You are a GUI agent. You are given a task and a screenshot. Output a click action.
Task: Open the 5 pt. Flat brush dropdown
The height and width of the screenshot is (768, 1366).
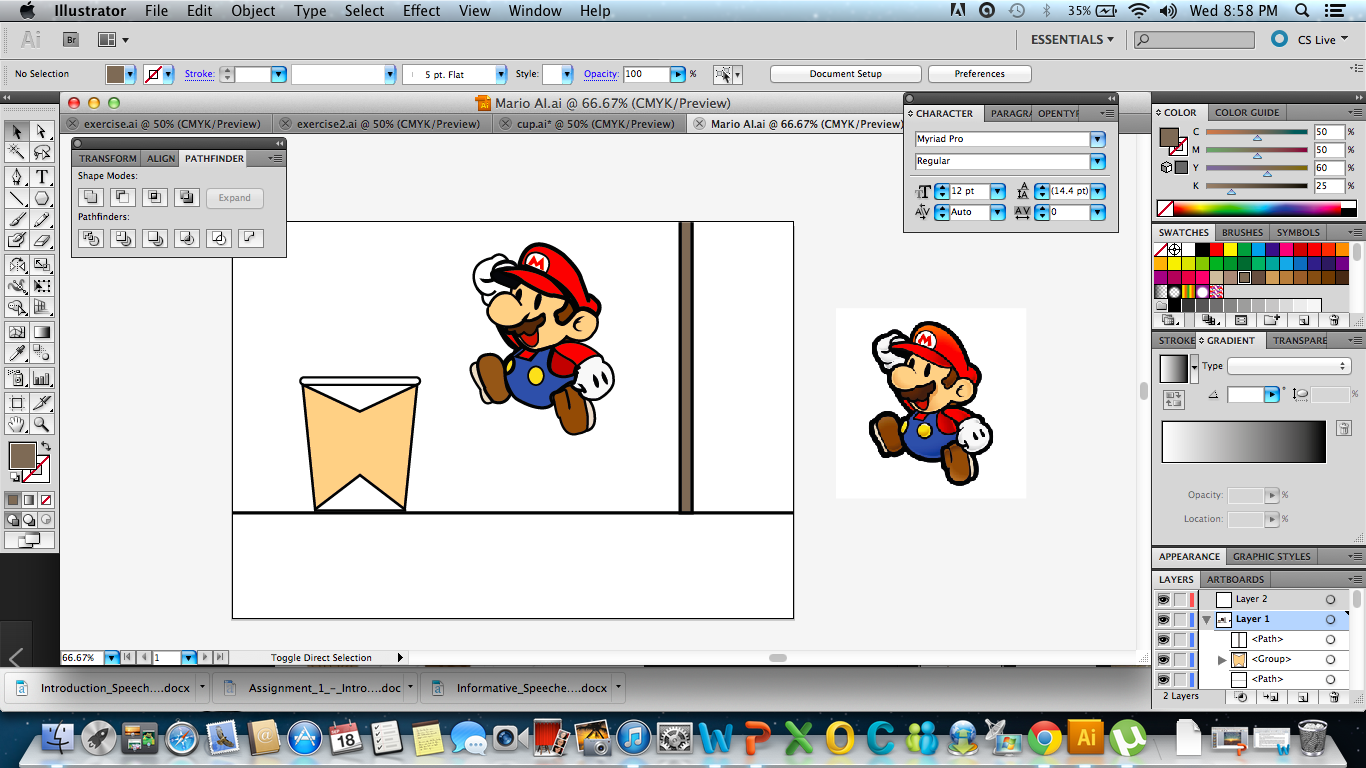(x=500, y=74)
